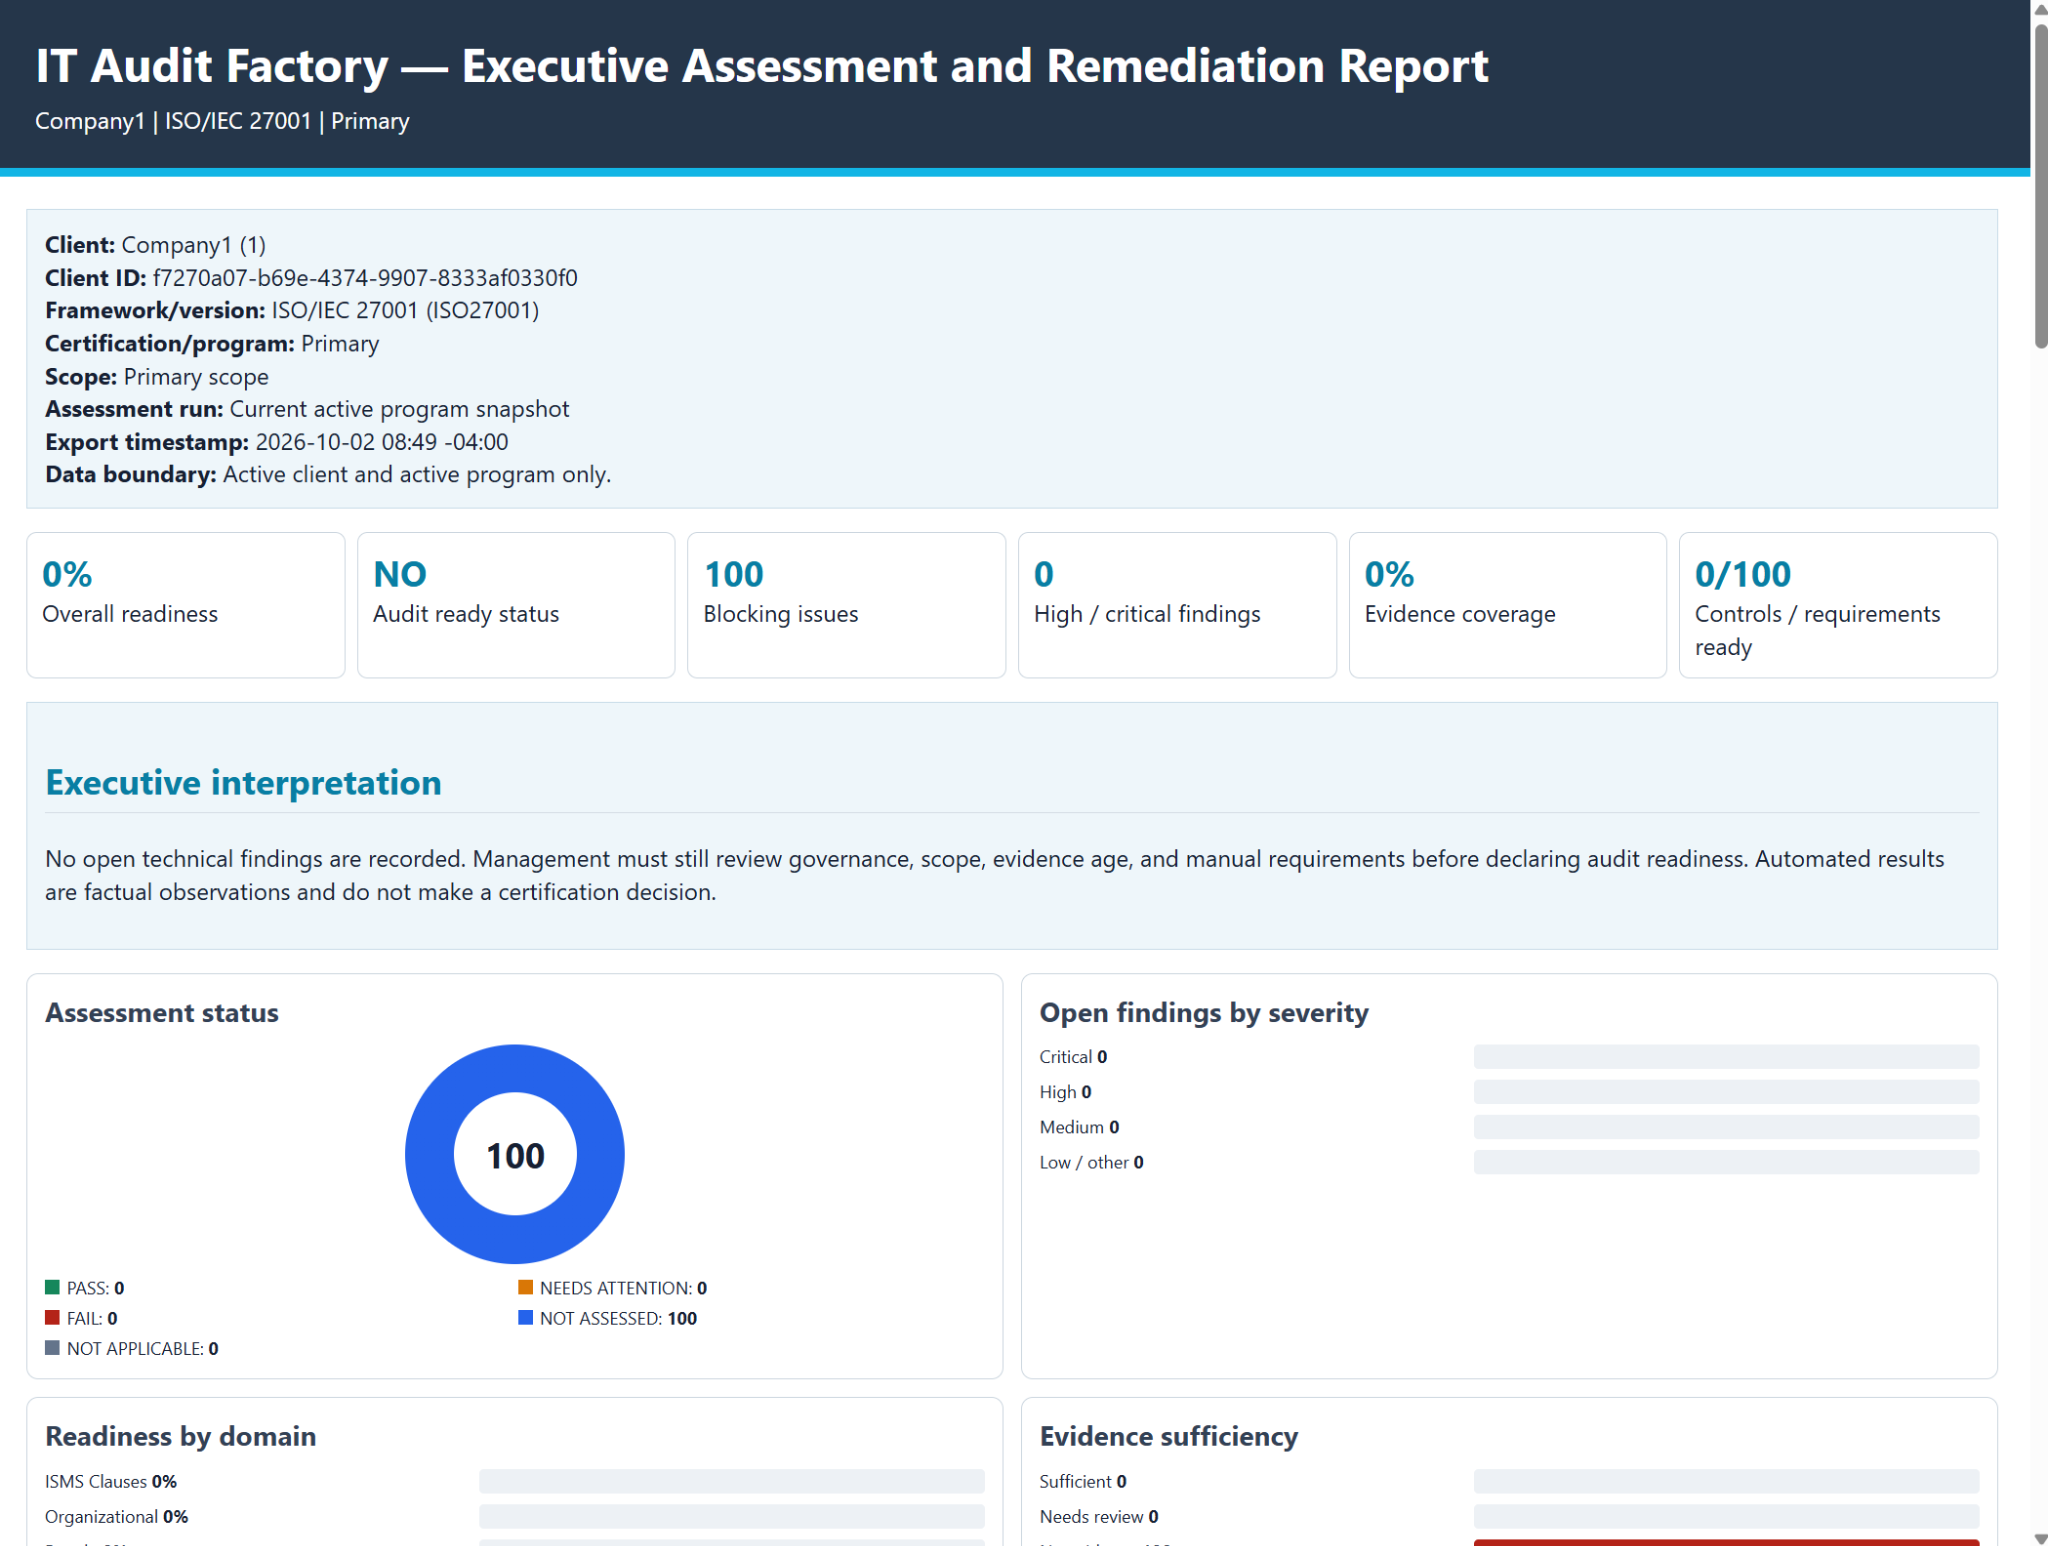Click the Evidence sufficiency heading

pos(1169,1436)
